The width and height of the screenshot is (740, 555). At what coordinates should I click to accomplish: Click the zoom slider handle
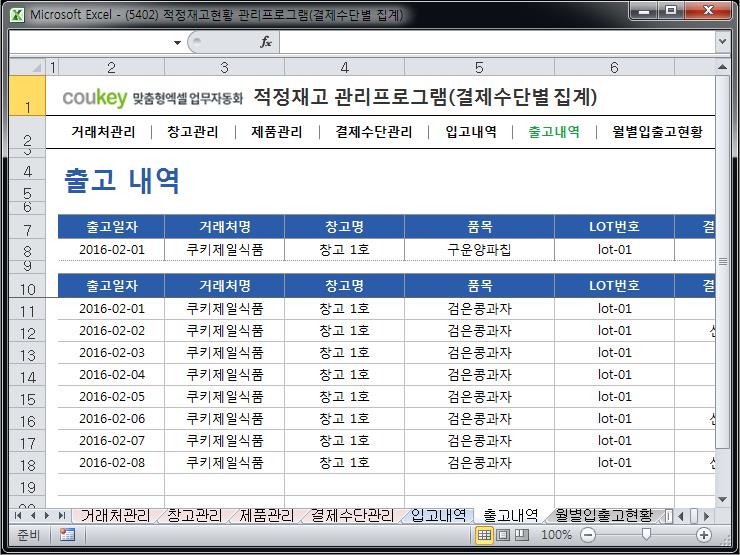tap(646, 535)
